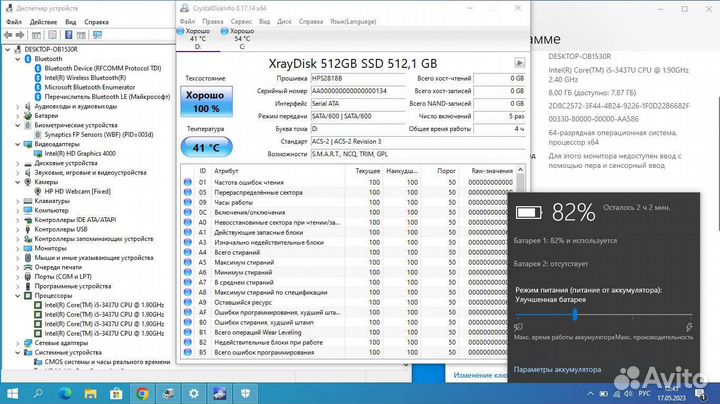Collapse the DESKTOP-OB1530R root node

pyautogui.click(x=7, y=49)
